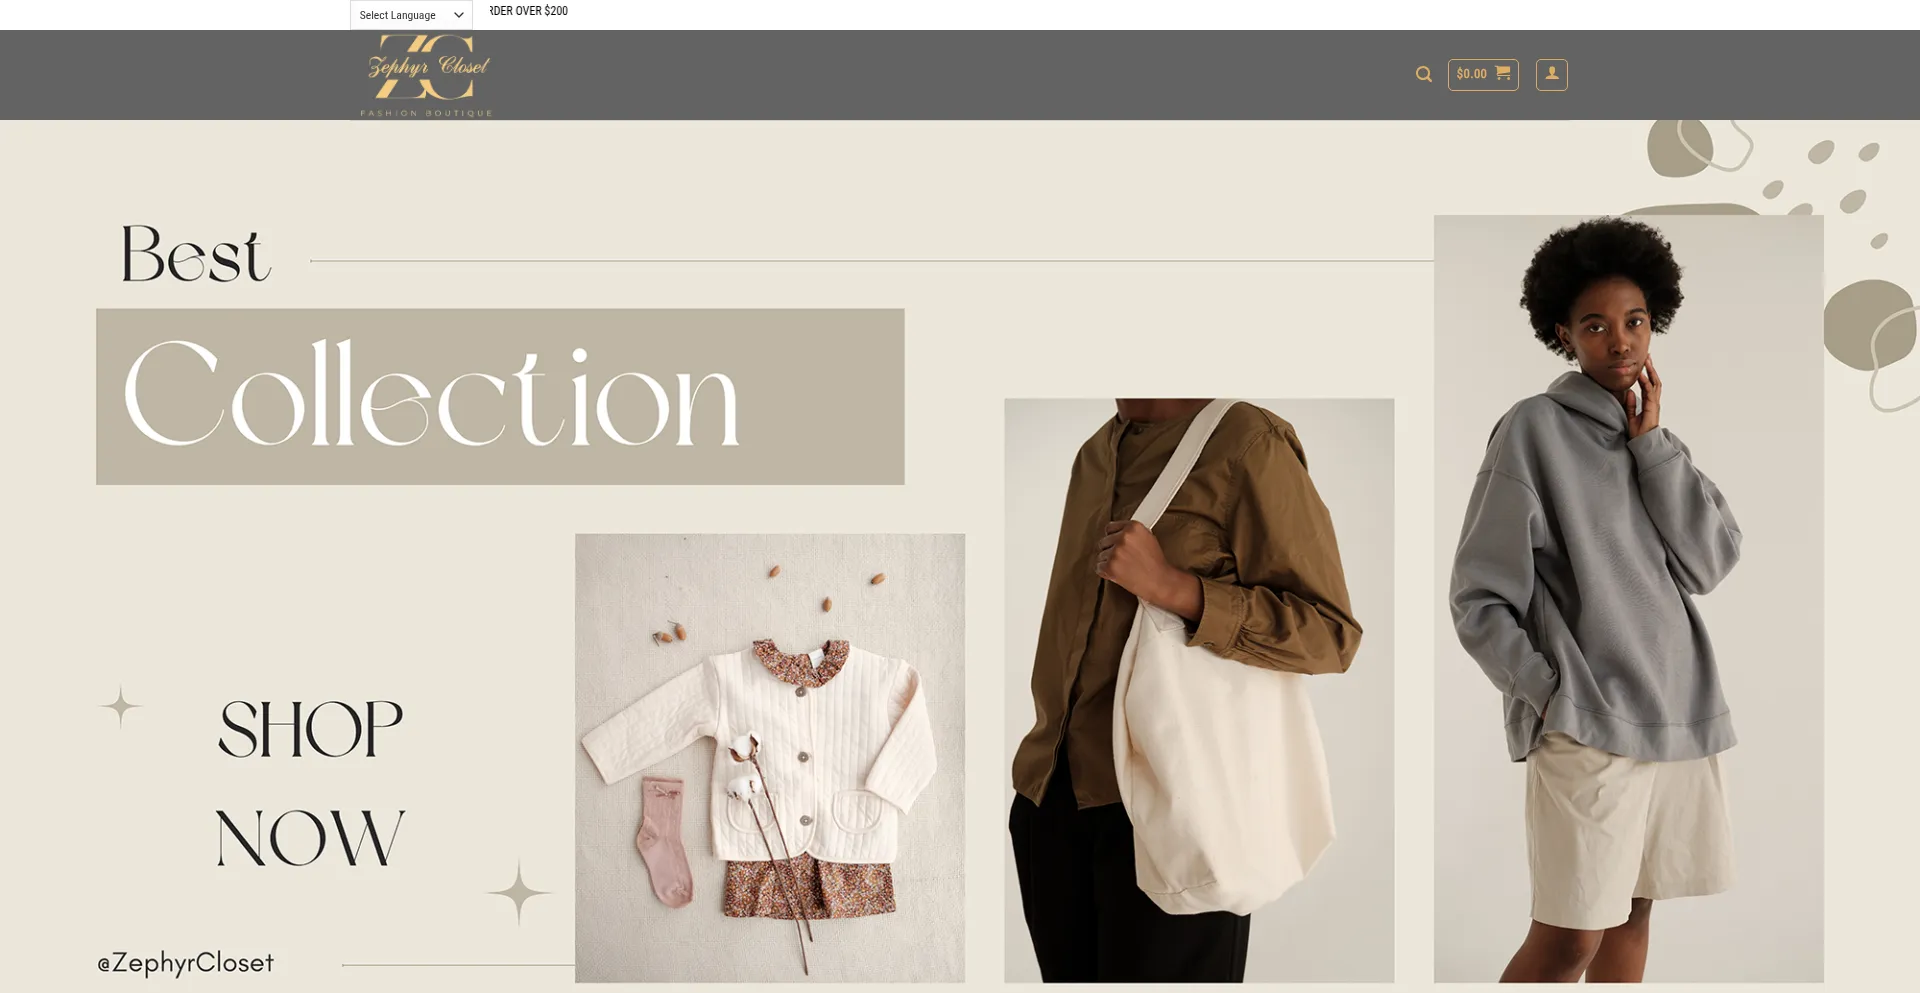Viewport: 1920px width, 993px height.
Task: Click the children's outfit flat-lay photo
Action: click(x=769, y=755)
